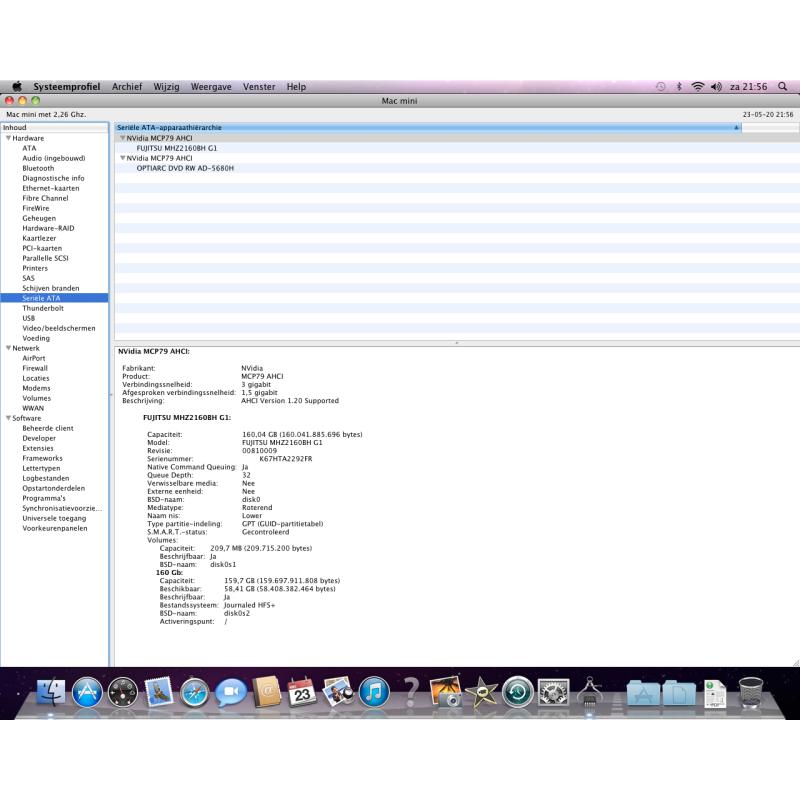Select Firewall under Netwerk
Image resolution: width=800 pixels, height=800 pixels.
pyautogui.click(x=35, y=368)
